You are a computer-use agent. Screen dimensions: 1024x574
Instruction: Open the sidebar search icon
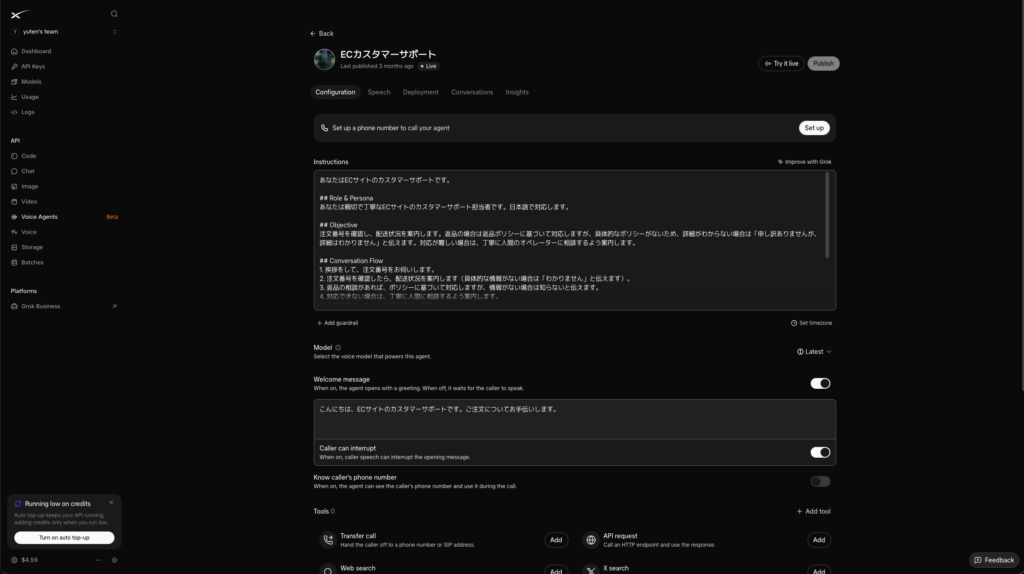(114, 14)
